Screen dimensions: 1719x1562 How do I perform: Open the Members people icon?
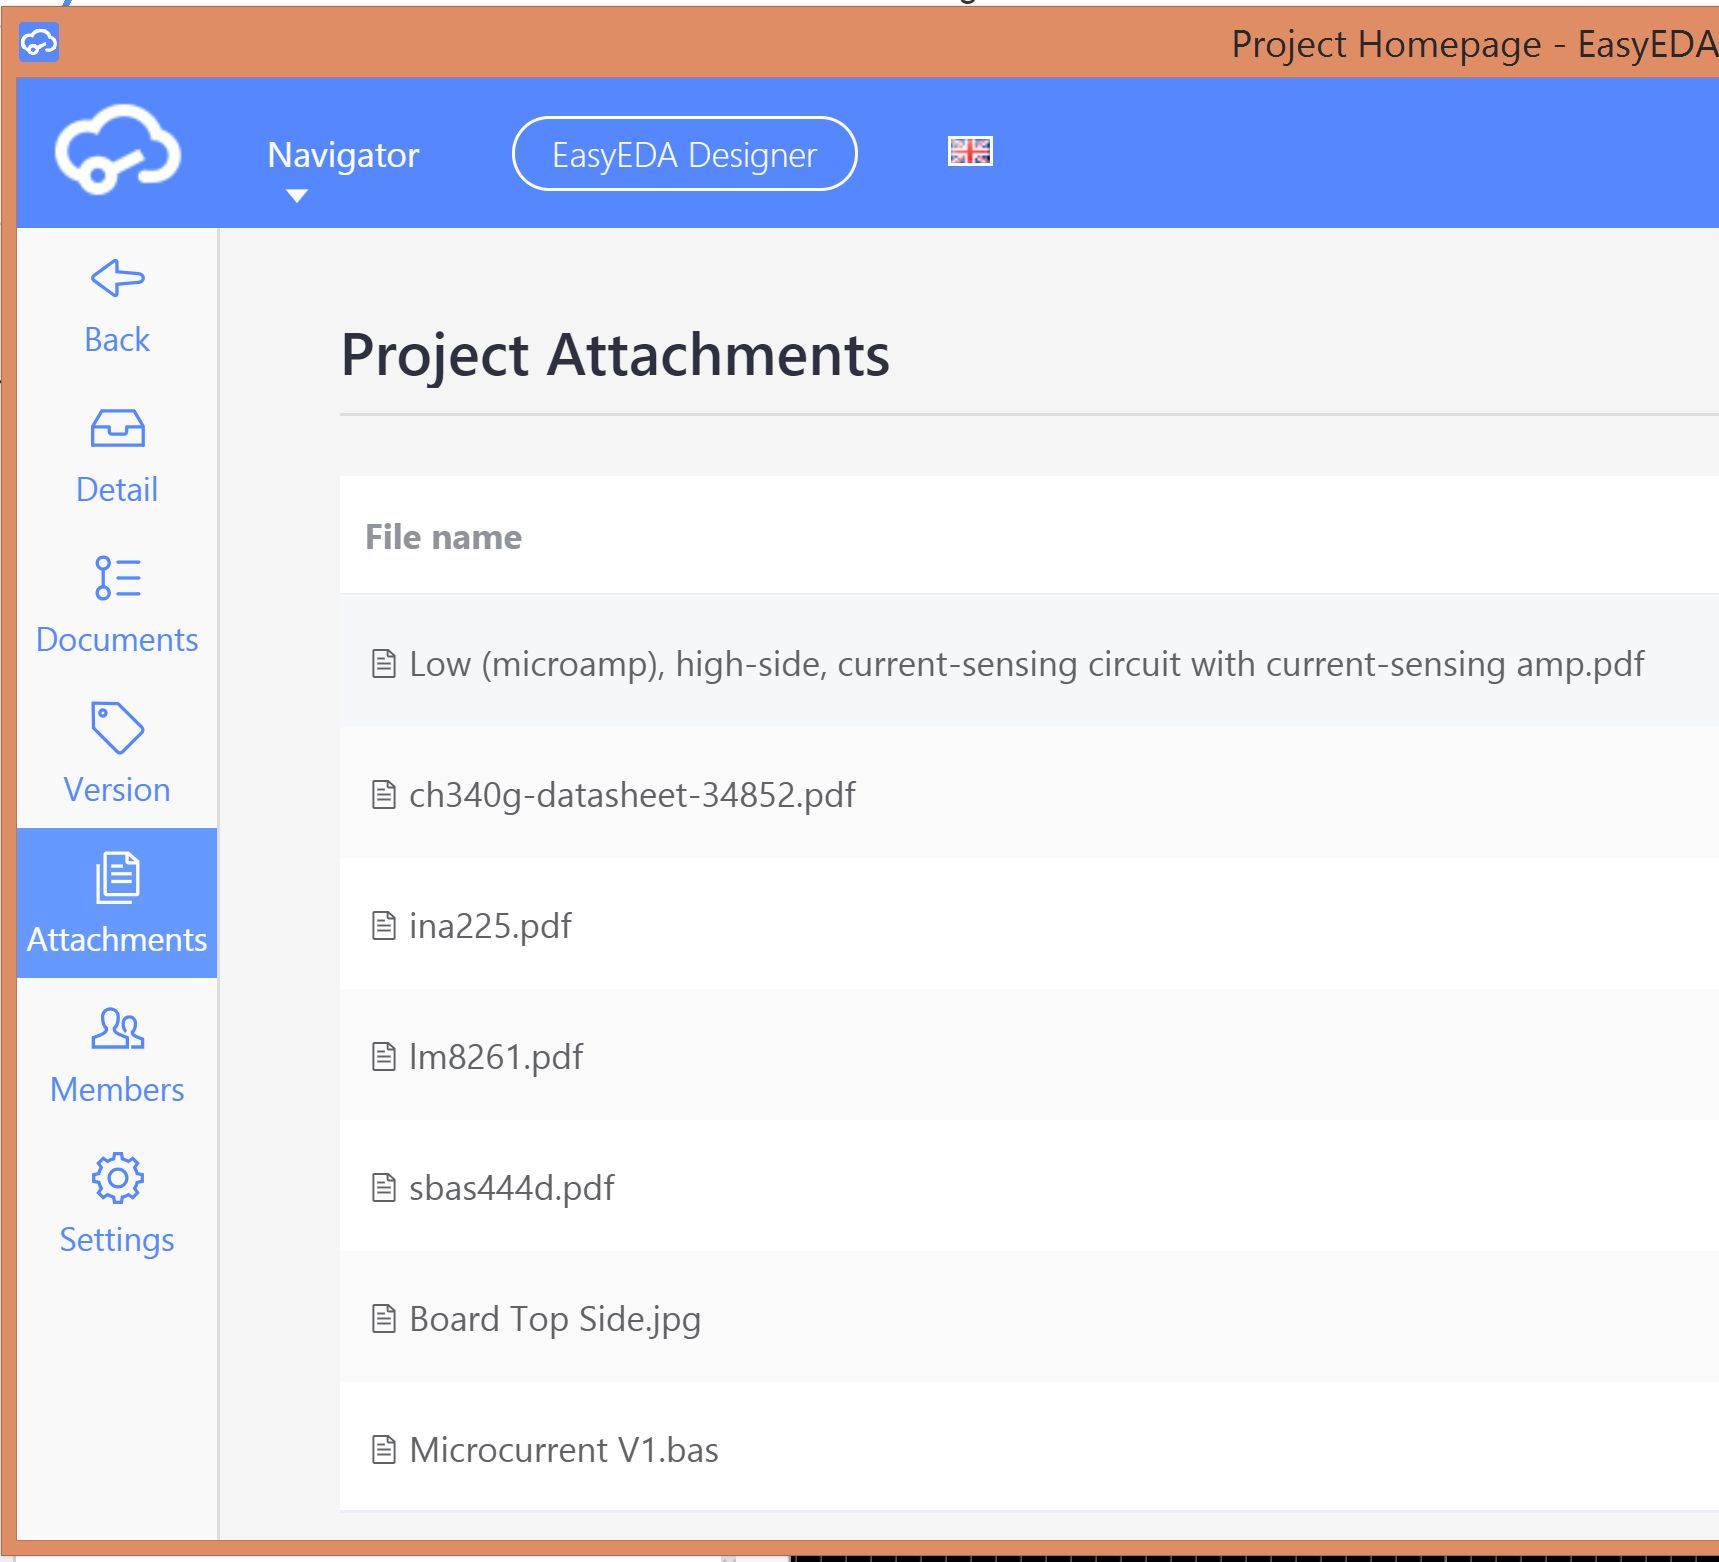point(117,1028)
